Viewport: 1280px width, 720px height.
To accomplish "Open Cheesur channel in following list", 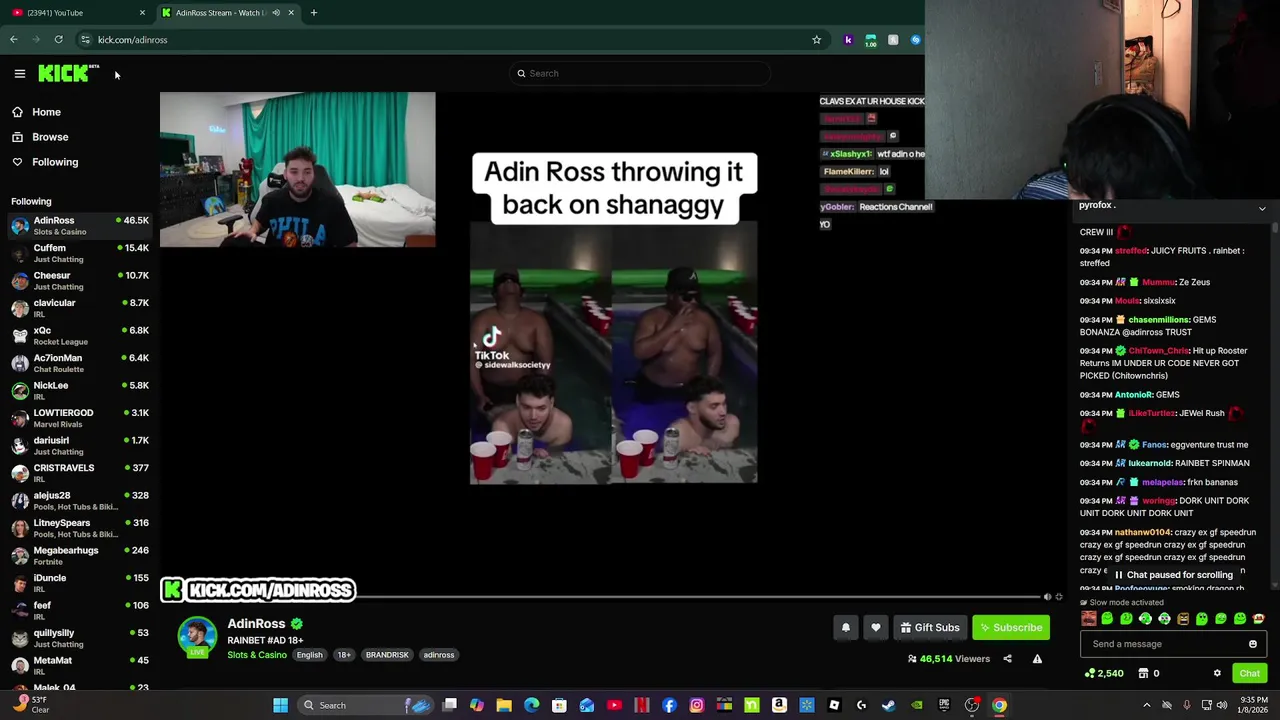I will (x=80, y=280).
